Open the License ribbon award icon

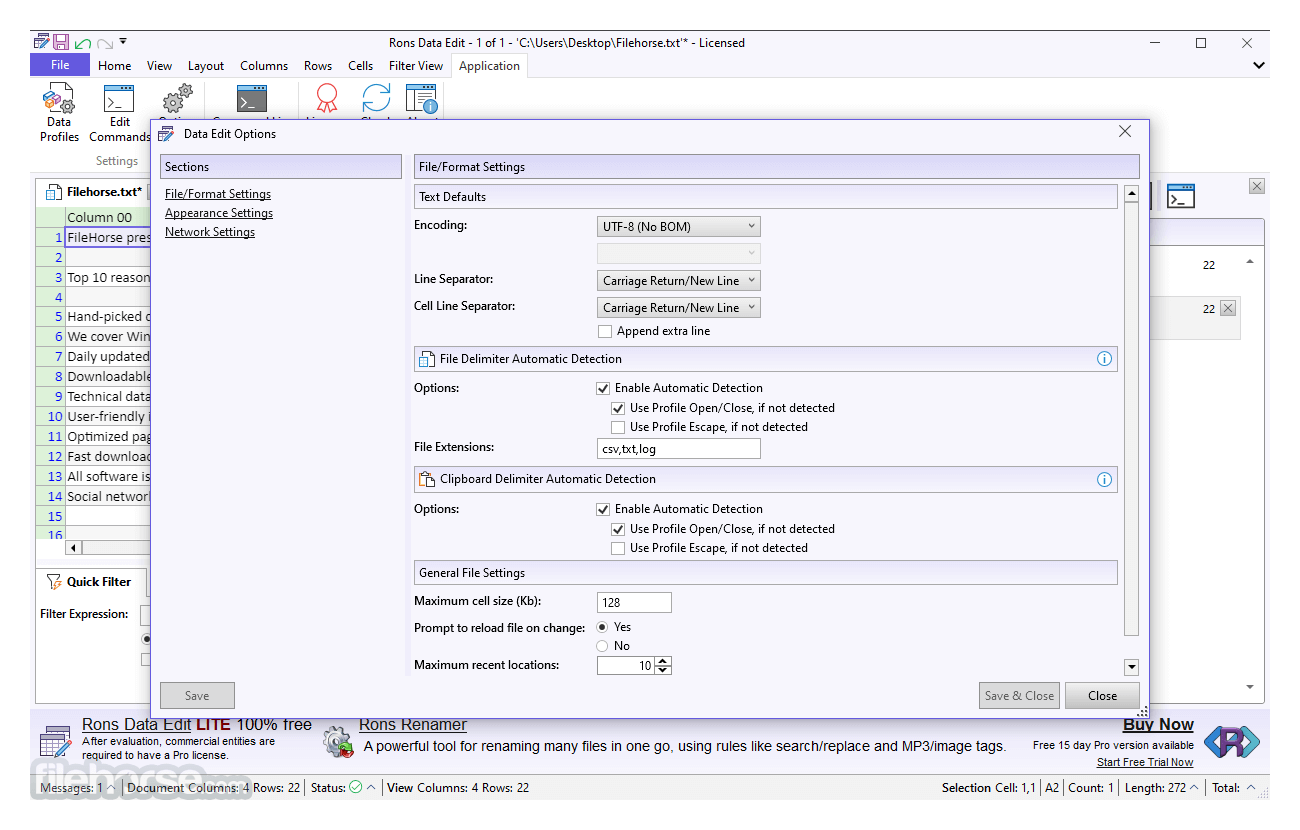click(x=326, y=100)
